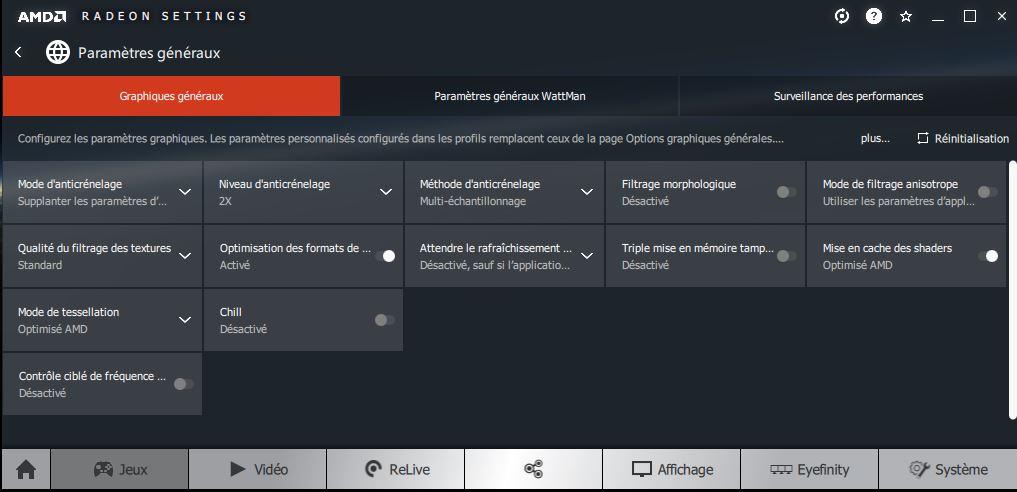Open Surveillance des performances tab
Image resolution: width=1017 pixels, height=492 pixels.
pos(848,96)
